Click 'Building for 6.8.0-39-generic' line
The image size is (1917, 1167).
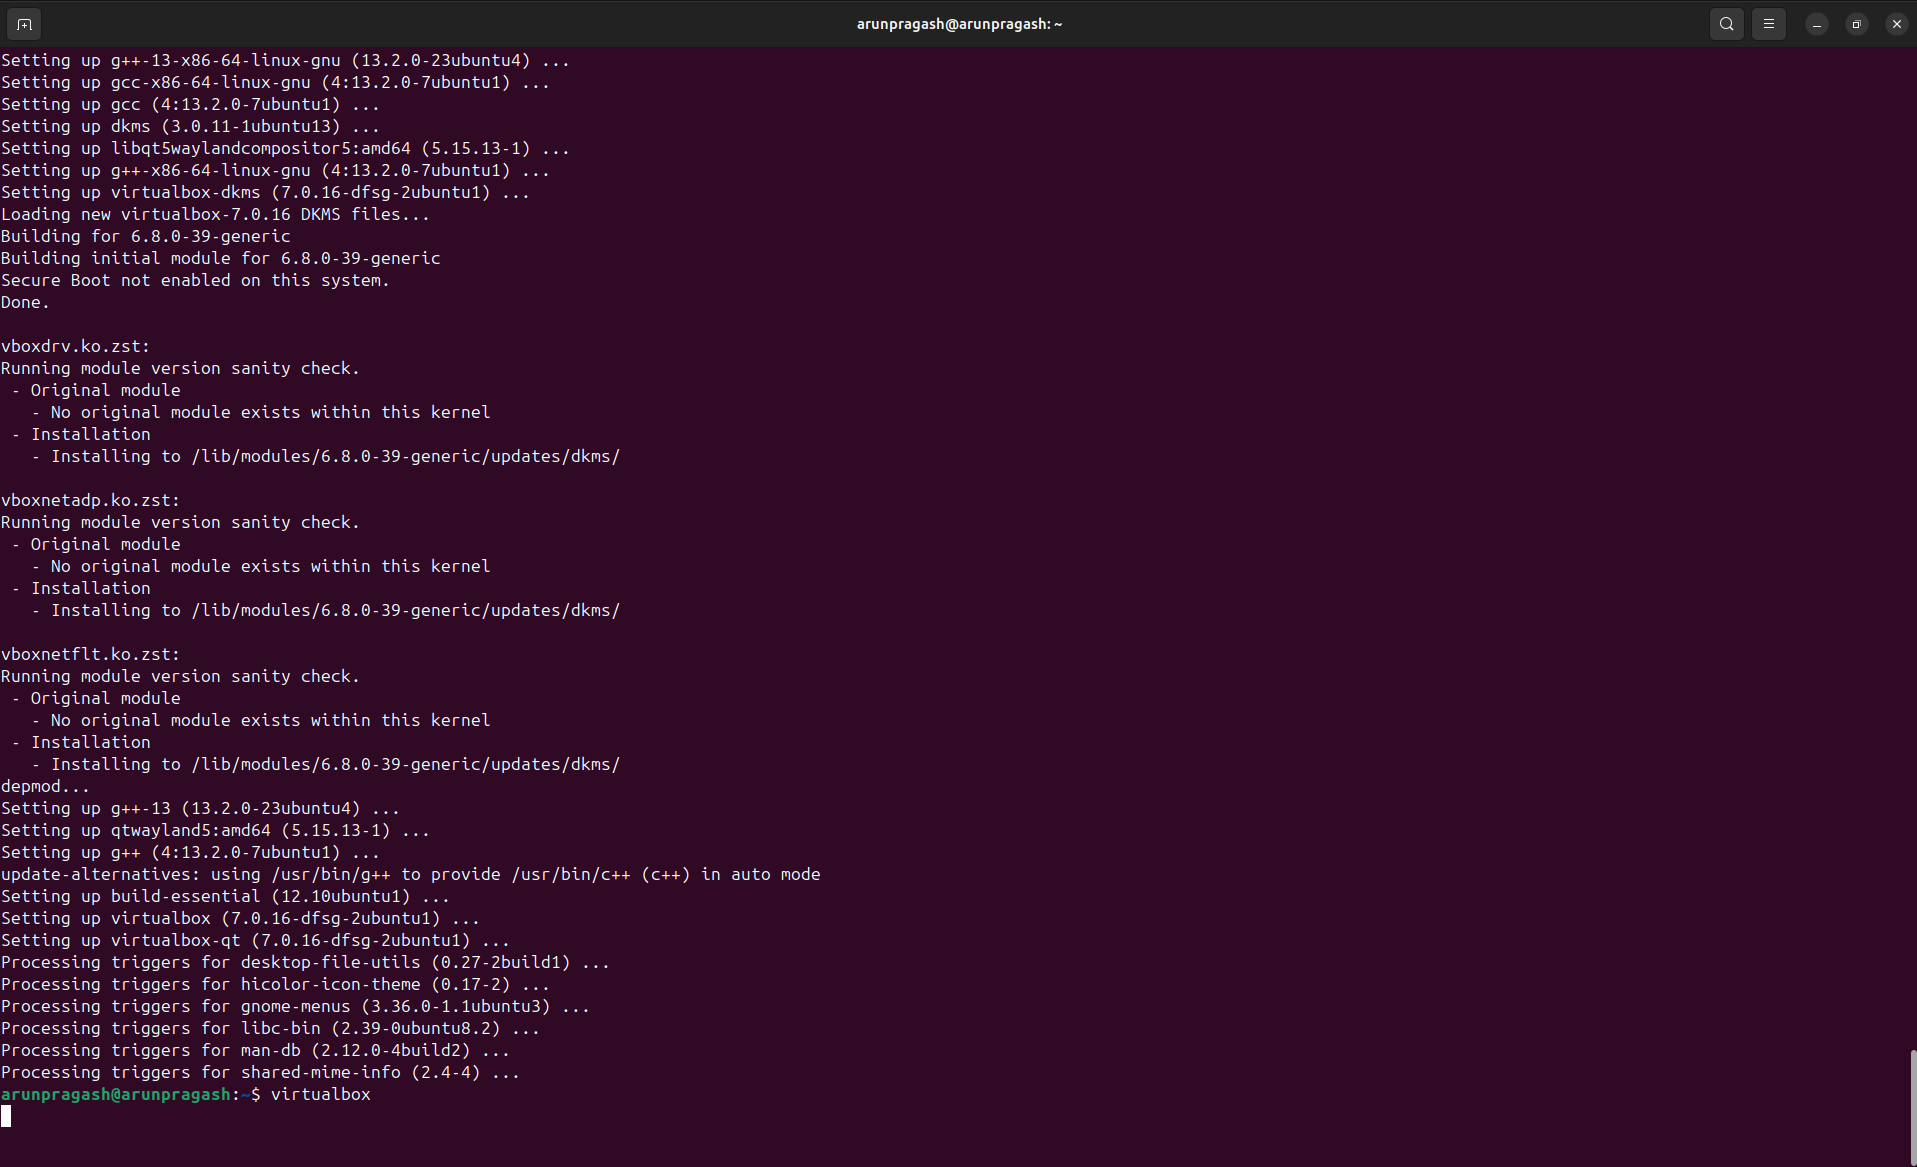point(145,236)
